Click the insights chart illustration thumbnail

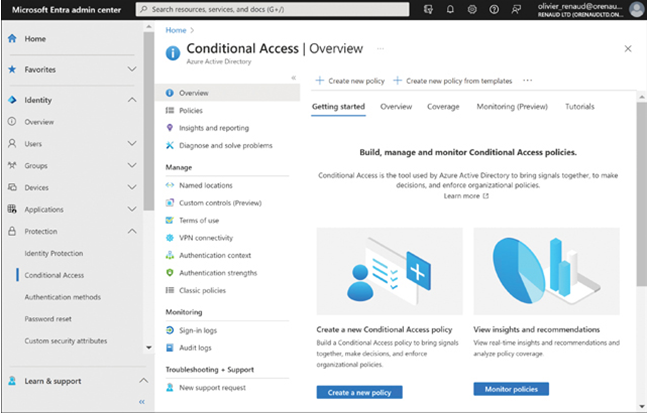pos(546,271)
